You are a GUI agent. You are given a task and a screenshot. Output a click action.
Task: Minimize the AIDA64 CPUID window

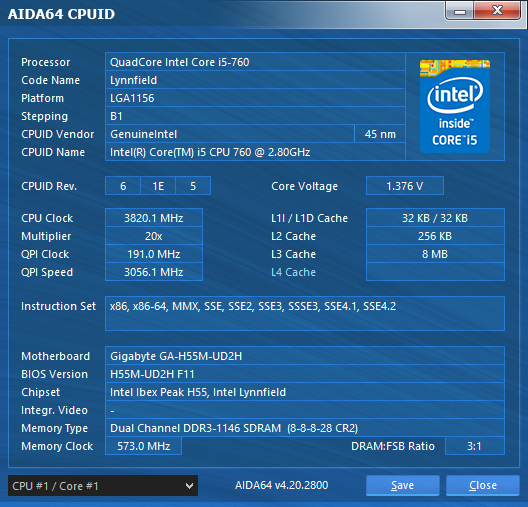click(x=460, y=11)
